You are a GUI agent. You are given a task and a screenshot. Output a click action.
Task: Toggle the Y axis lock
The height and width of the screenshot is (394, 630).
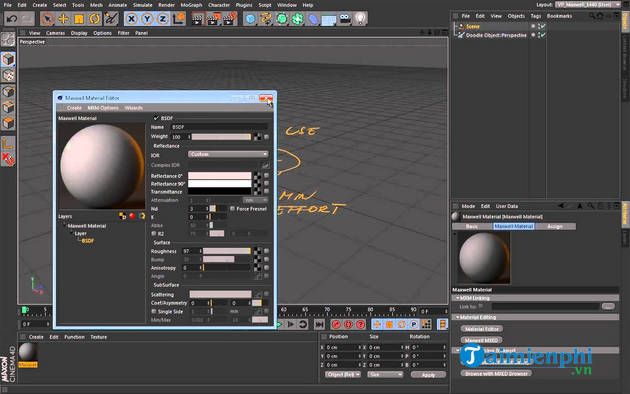(147, 19)
